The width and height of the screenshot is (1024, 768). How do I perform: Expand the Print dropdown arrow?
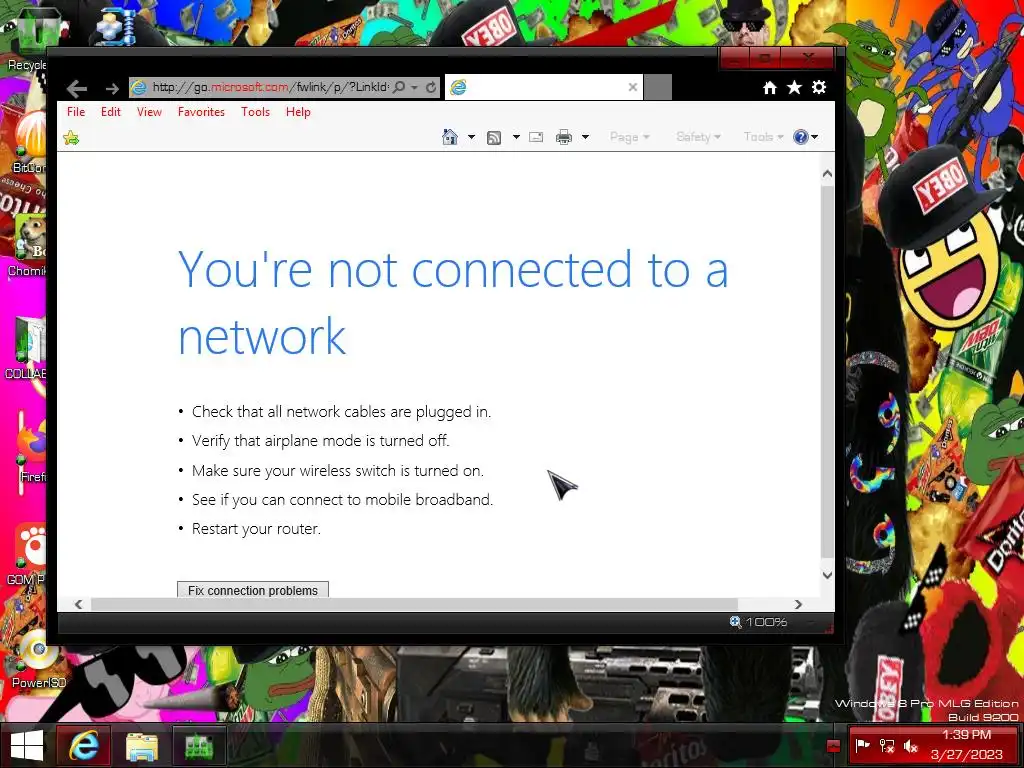pyautogui.click(x=585, y=137)
